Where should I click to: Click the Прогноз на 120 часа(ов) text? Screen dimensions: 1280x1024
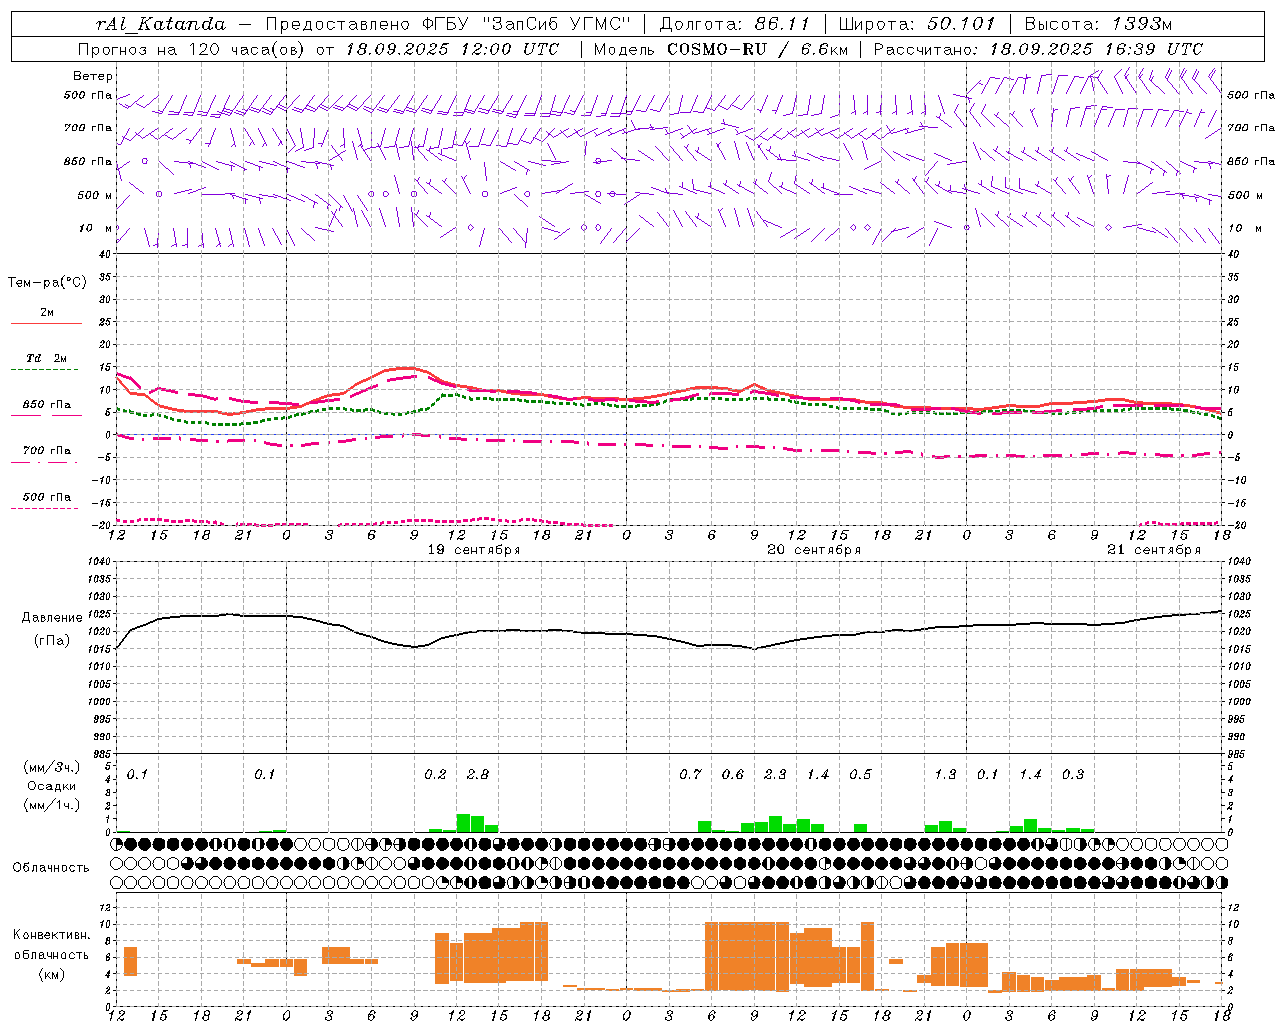pyautogui.click(x=192, y=49)
